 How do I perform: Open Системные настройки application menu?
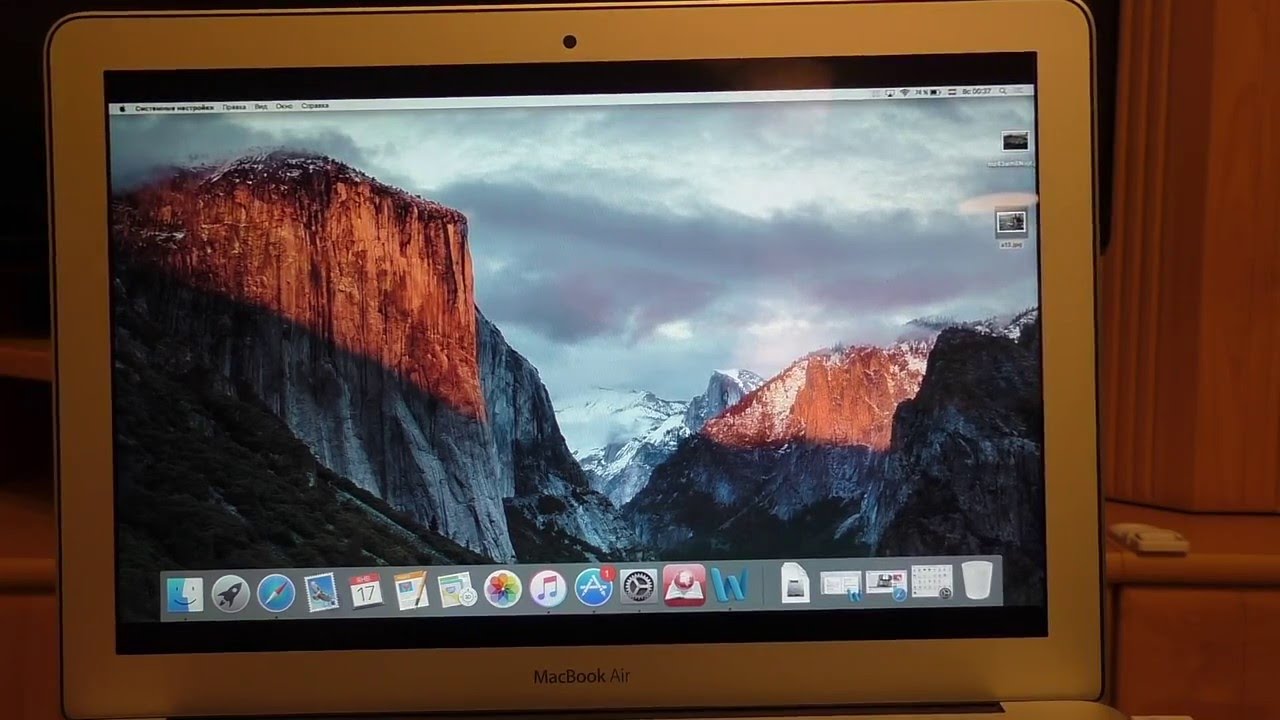click(x=175, y=107)
